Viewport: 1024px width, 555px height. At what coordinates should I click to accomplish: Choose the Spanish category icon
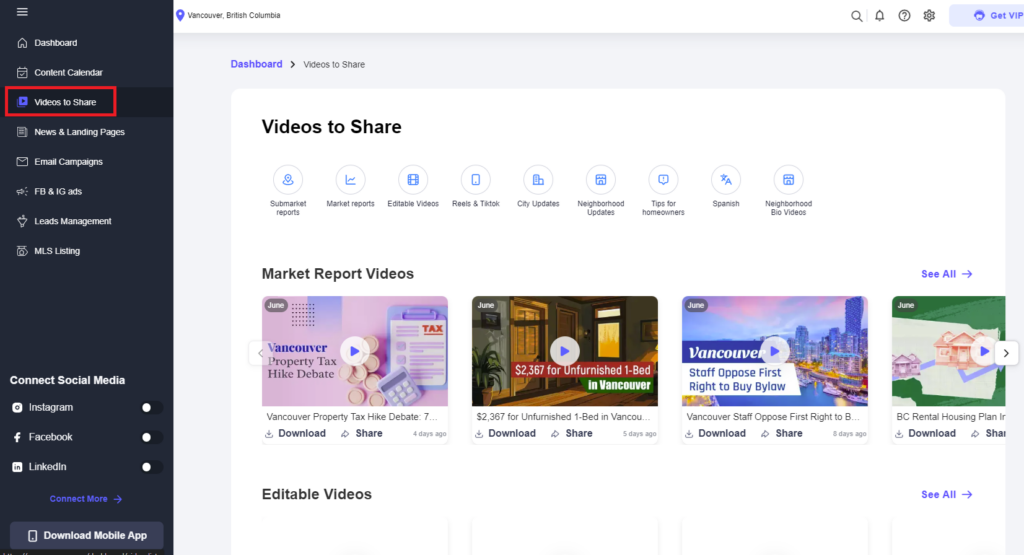(726, 180)
